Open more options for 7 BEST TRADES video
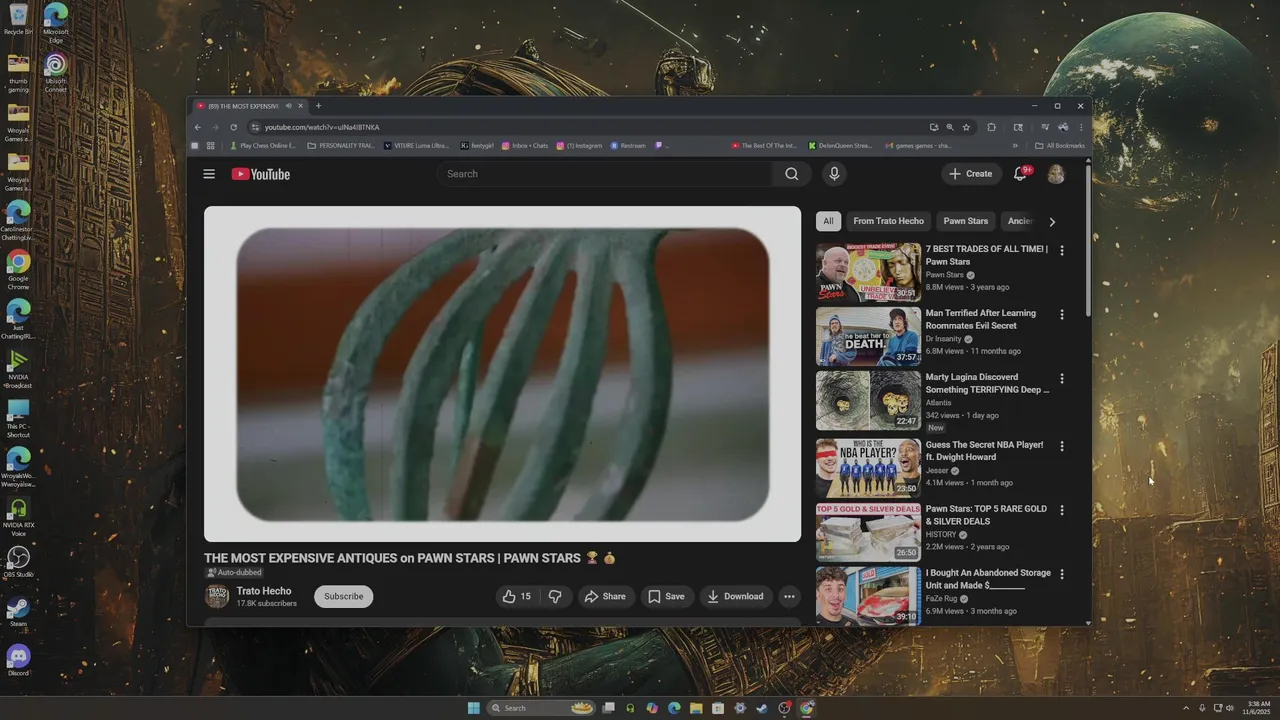Screen dimensions: 1280x720 pyautogui.click(x=1062, y=250)
